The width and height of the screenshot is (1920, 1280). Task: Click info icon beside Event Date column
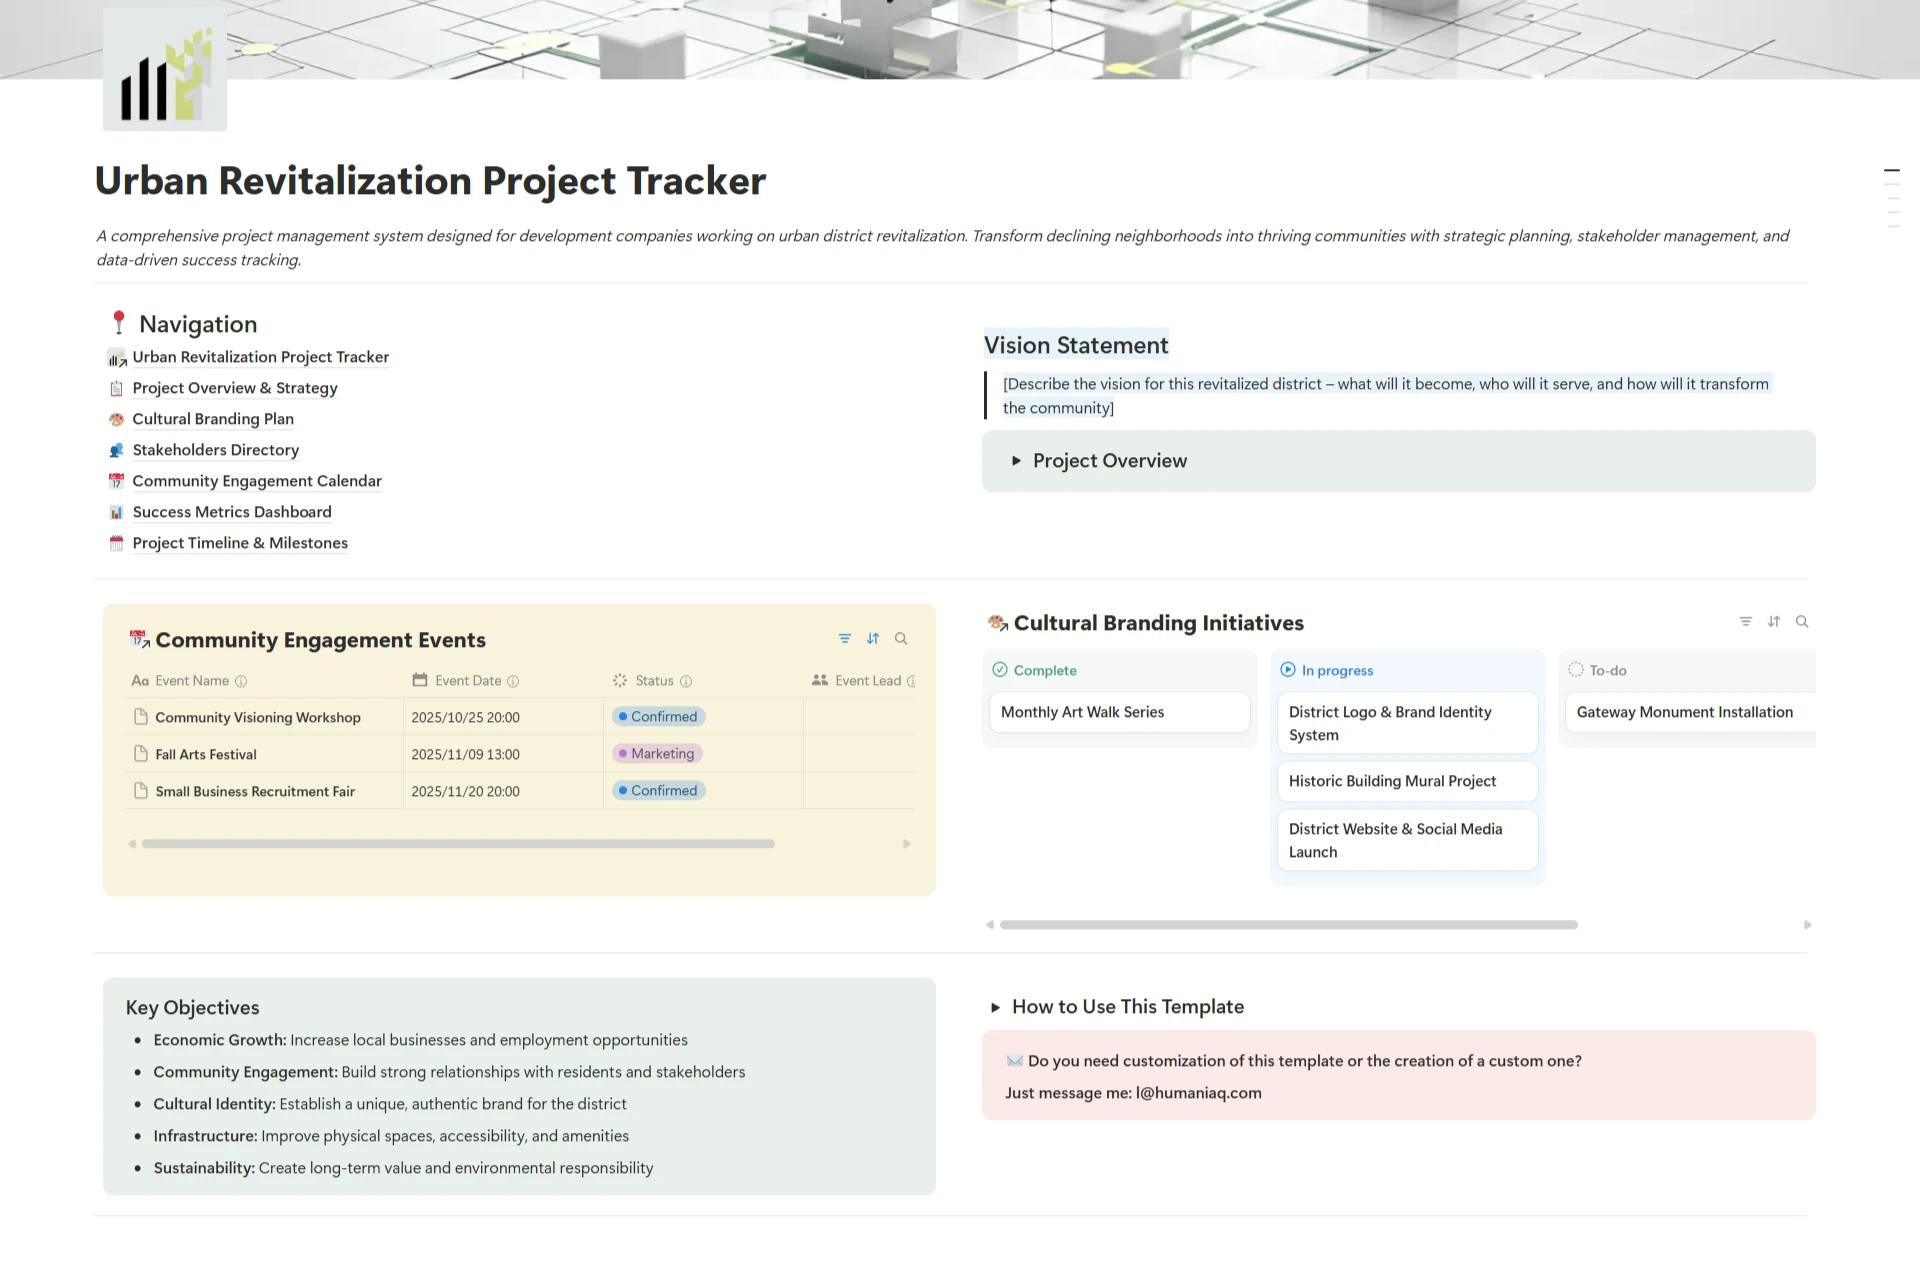tap(513, 681)
